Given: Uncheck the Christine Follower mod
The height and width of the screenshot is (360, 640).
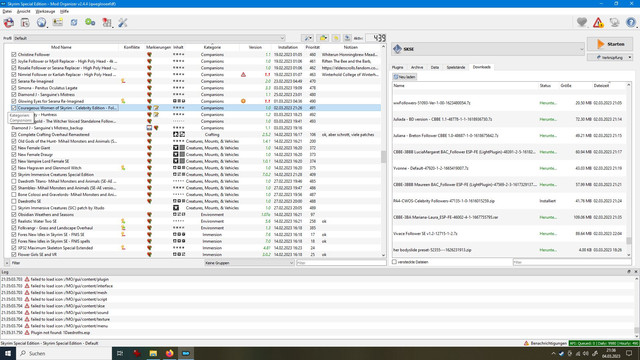Looking at the screenshot, I should pyautogui.click(x=14, y=55).
